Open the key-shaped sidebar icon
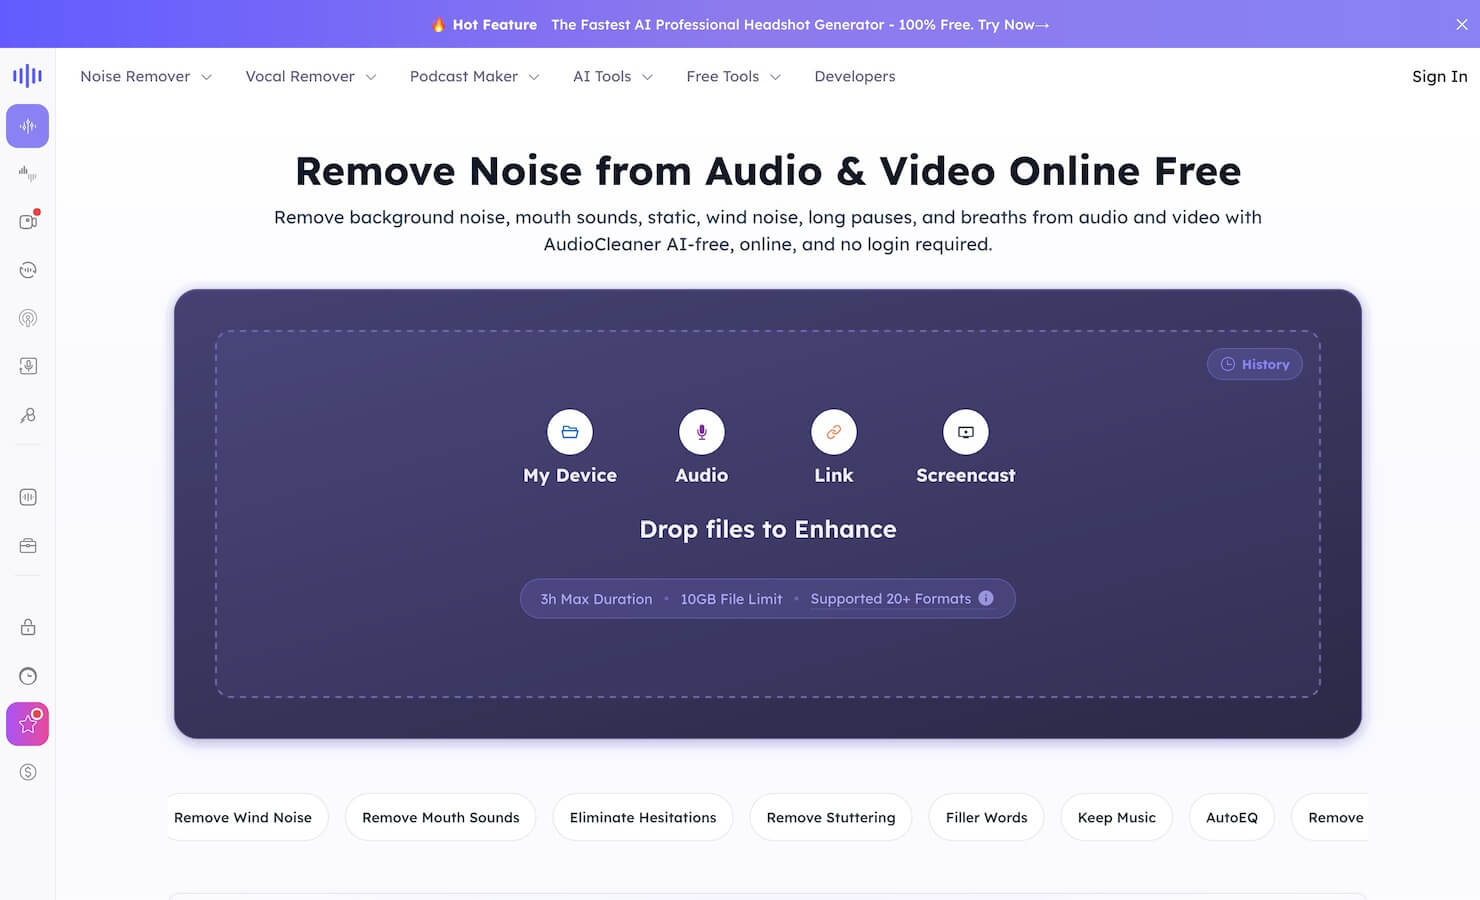The width and height of the screenshot is (1480, 900). pyautogui.click(x=27, y=415)
